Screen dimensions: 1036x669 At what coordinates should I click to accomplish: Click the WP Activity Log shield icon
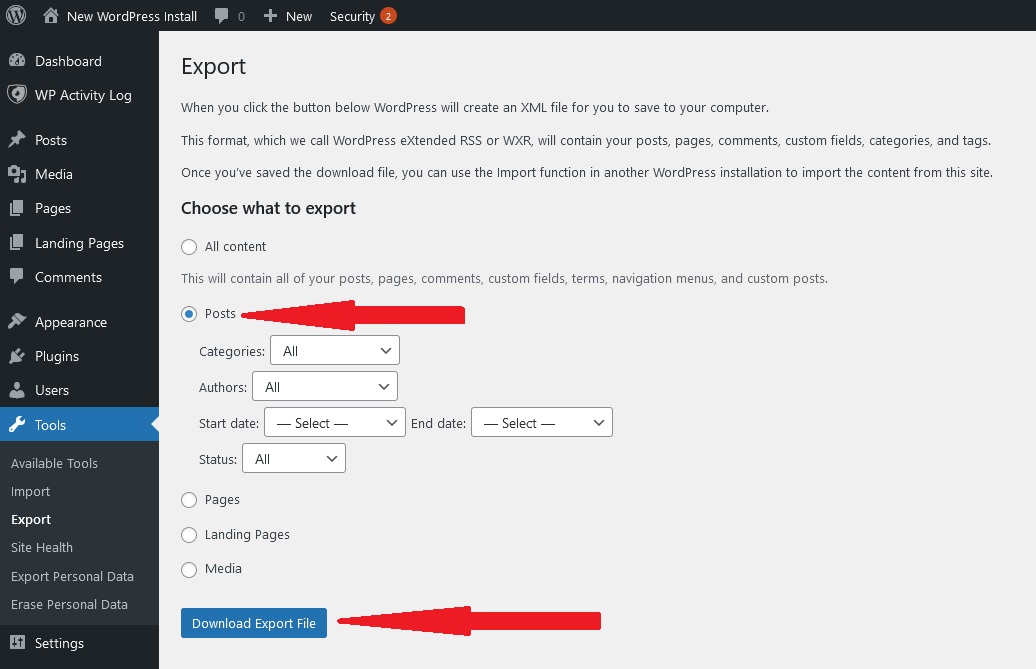pos(17,94)
